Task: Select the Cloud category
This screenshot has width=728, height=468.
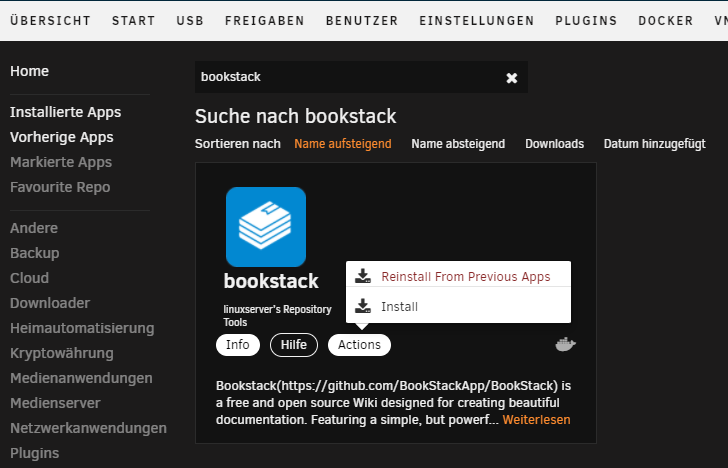Action: [29, 278]
